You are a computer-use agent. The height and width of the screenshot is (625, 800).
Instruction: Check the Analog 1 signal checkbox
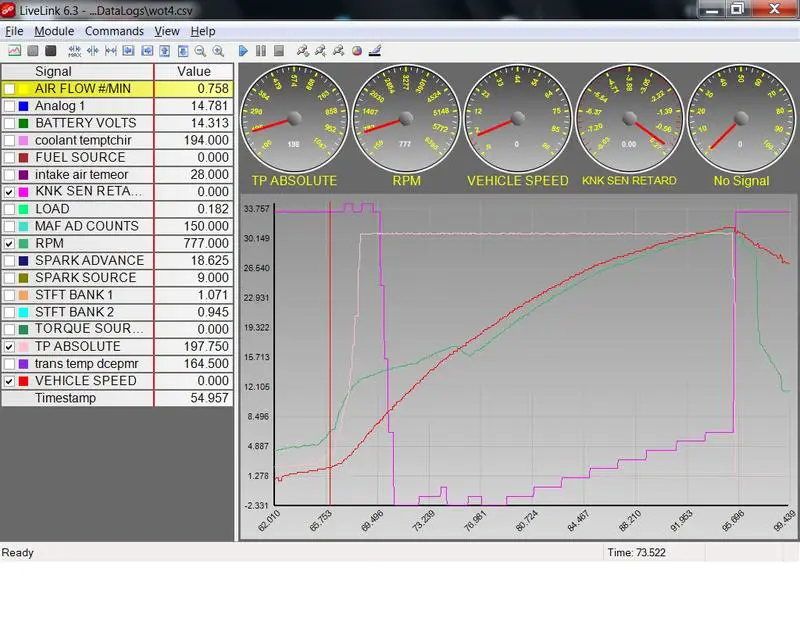click(9, 106)
